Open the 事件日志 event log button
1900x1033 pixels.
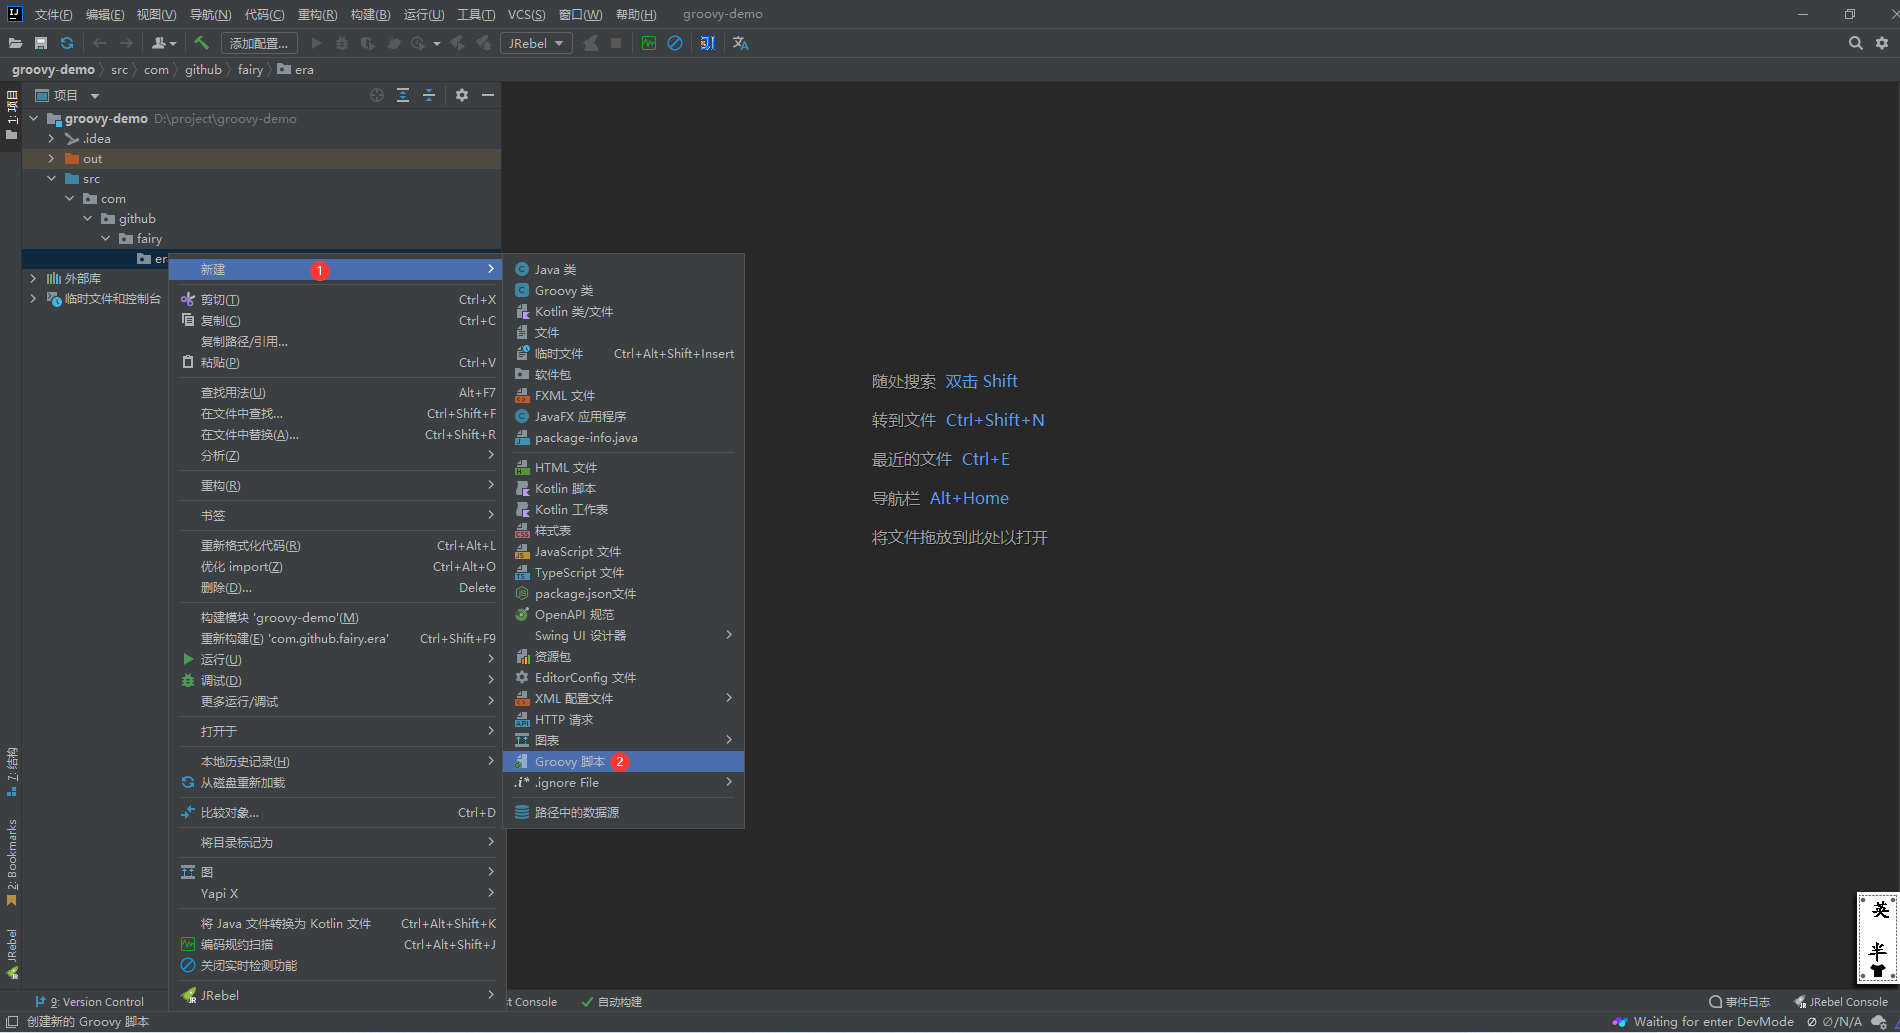[1739, 1001]
